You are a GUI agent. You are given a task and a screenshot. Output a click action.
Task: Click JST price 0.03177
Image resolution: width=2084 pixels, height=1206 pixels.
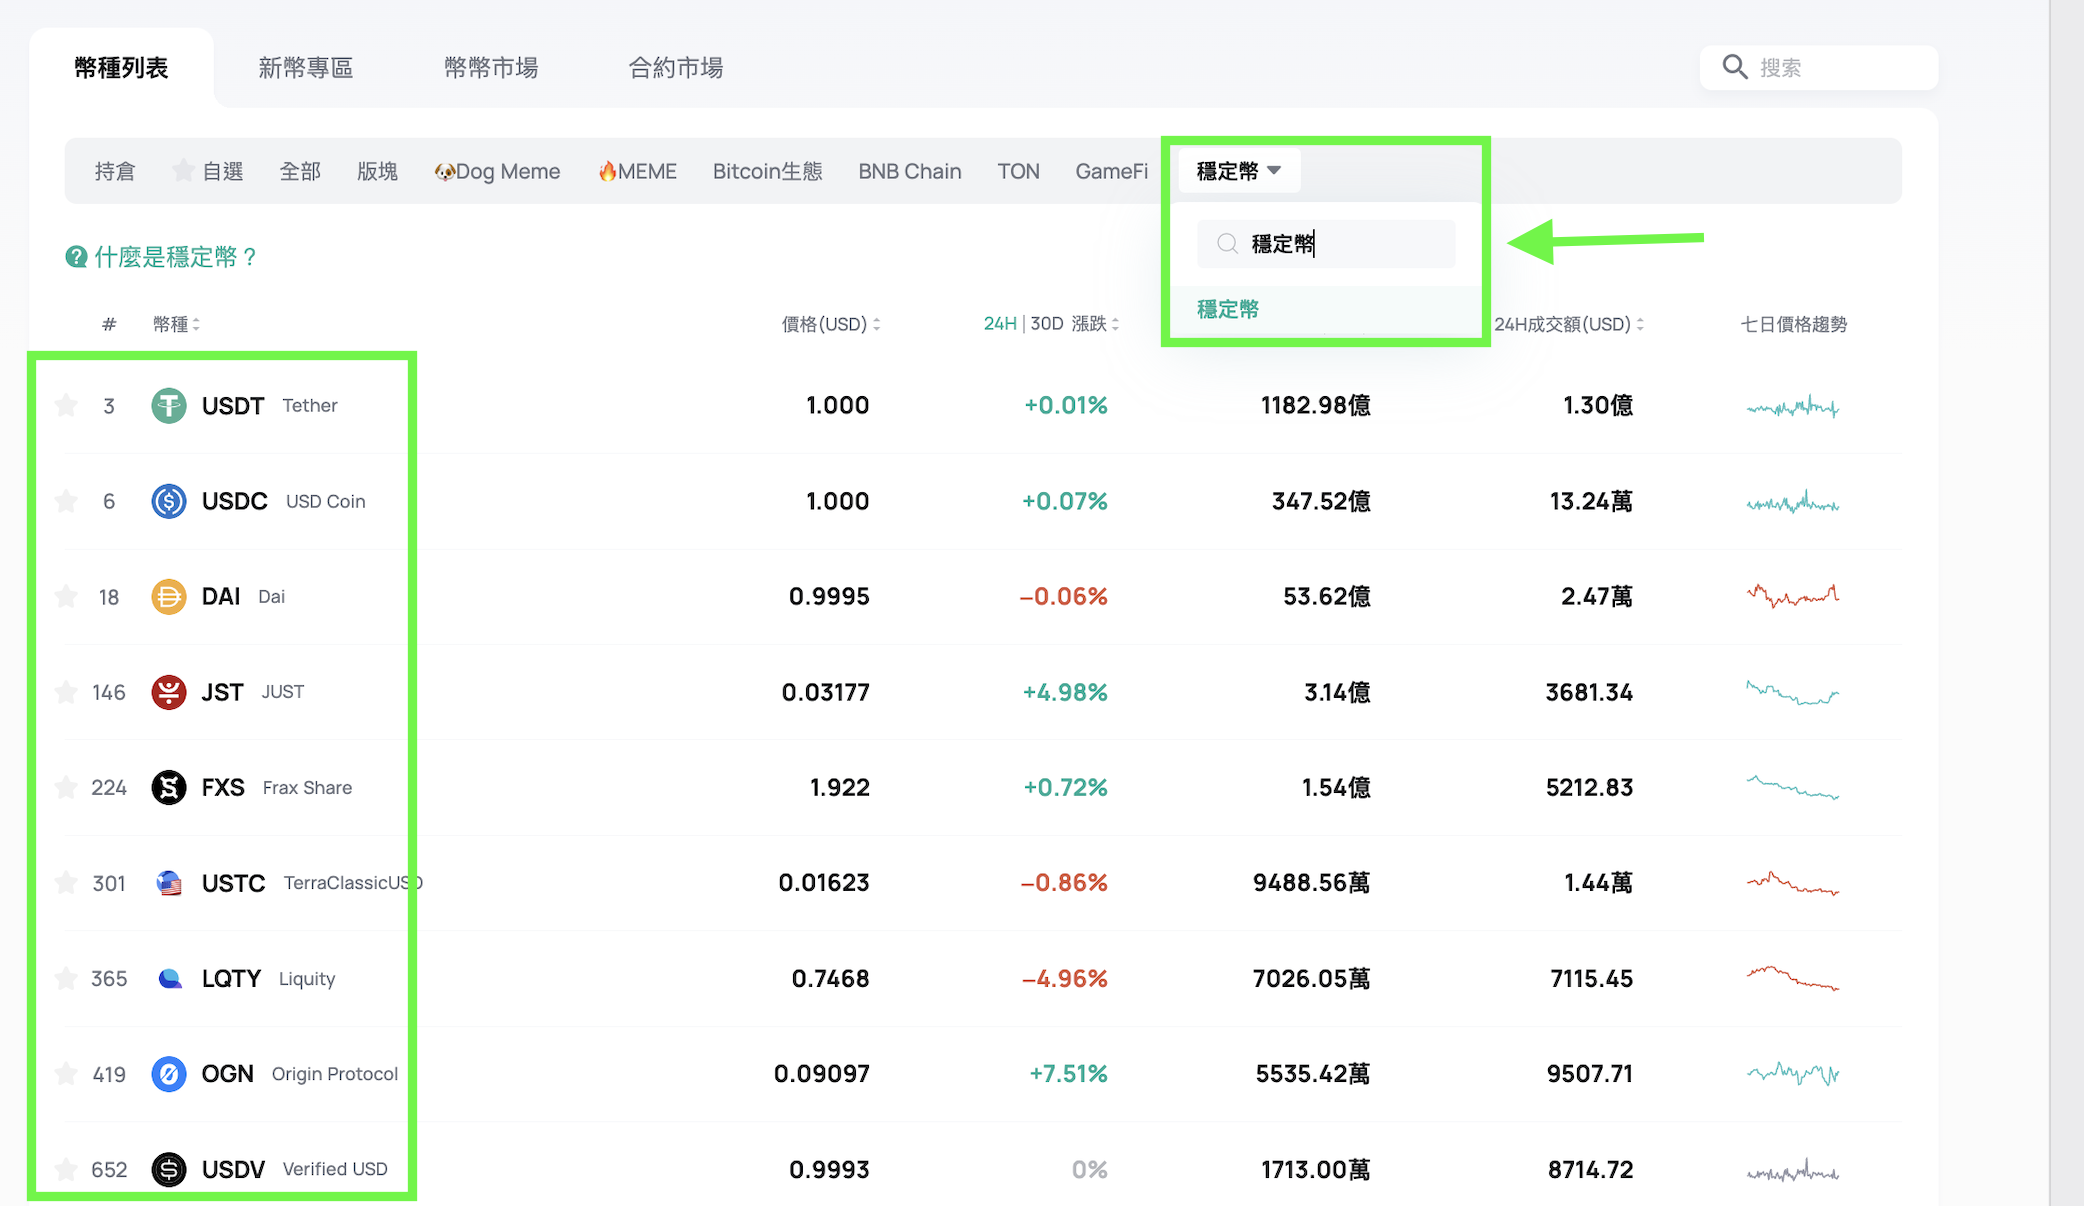point(825,692)
